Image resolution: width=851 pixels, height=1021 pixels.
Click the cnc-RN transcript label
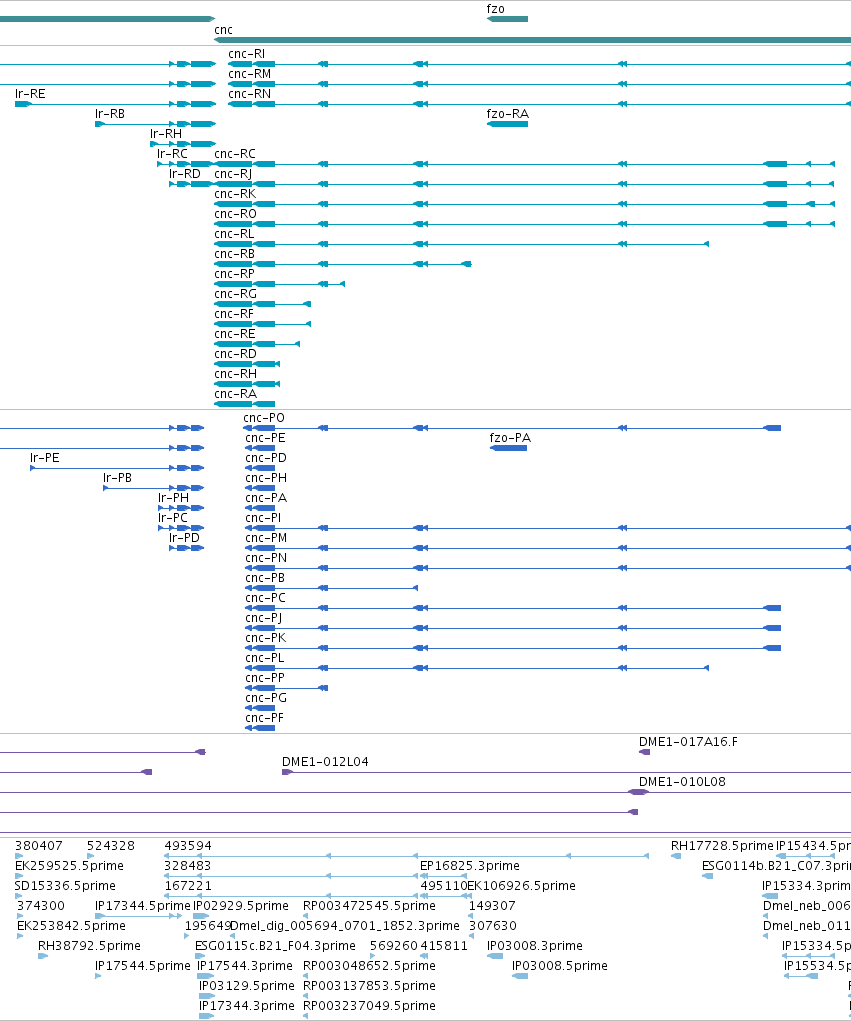(x=249, y=94)
